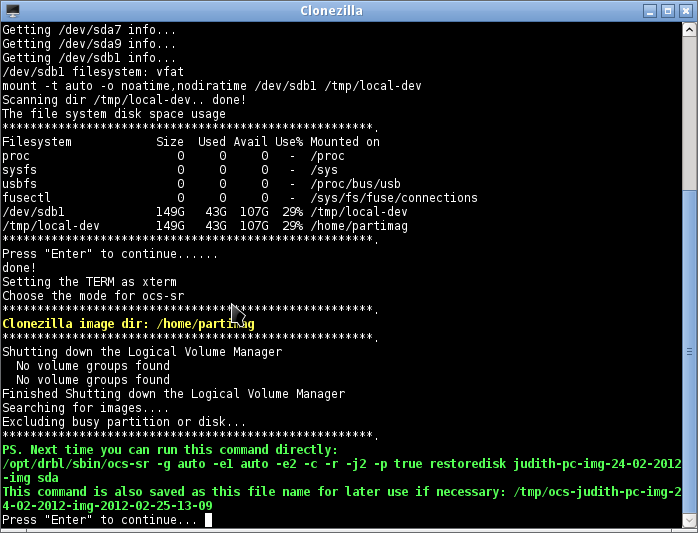698x533 pixels.
Task: Click 'Scanning dir /tmp/local-dev.. done!' line
Action: (124, 100)
